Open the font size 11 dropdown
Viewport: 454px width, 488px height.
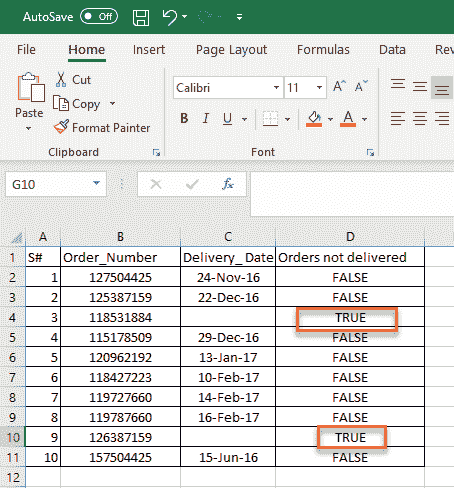[319, 88]
